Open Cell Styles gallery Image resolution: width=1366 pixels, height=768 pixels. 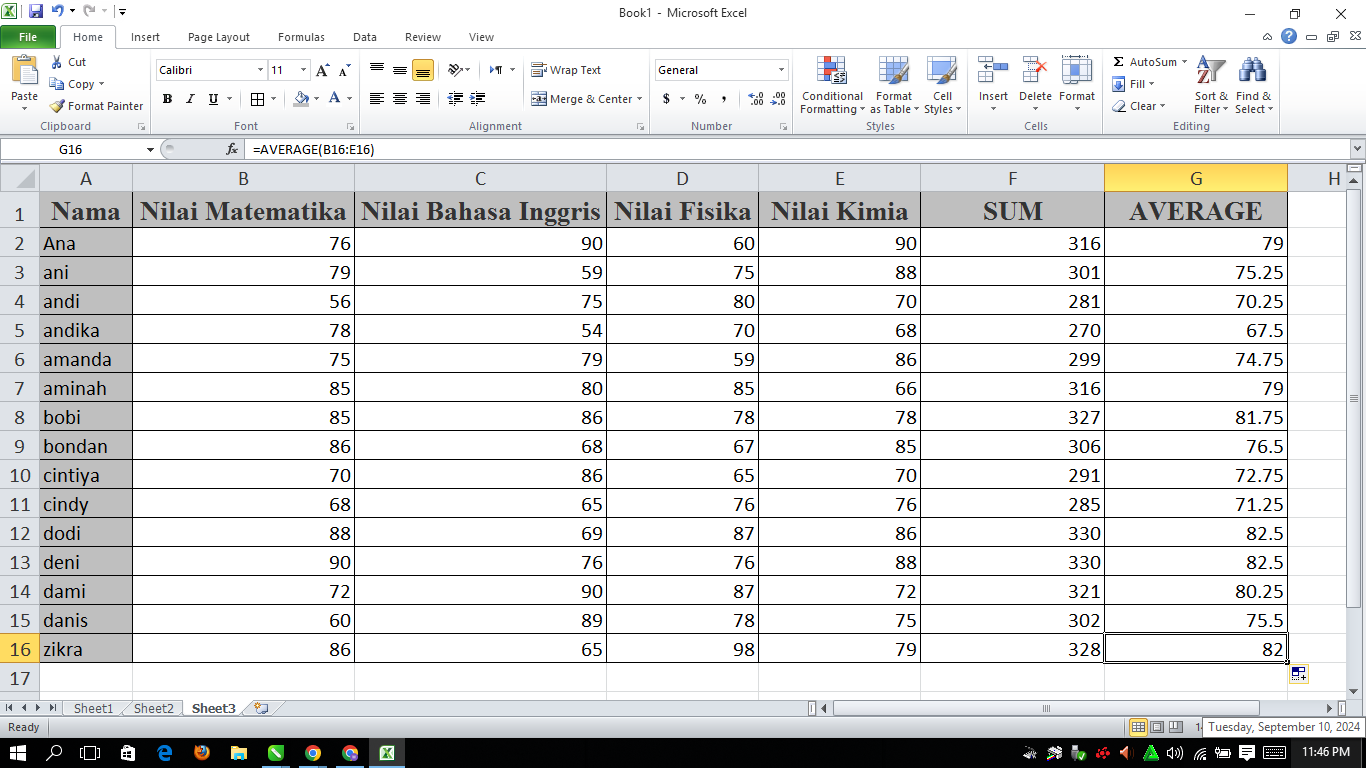(942, 86)
